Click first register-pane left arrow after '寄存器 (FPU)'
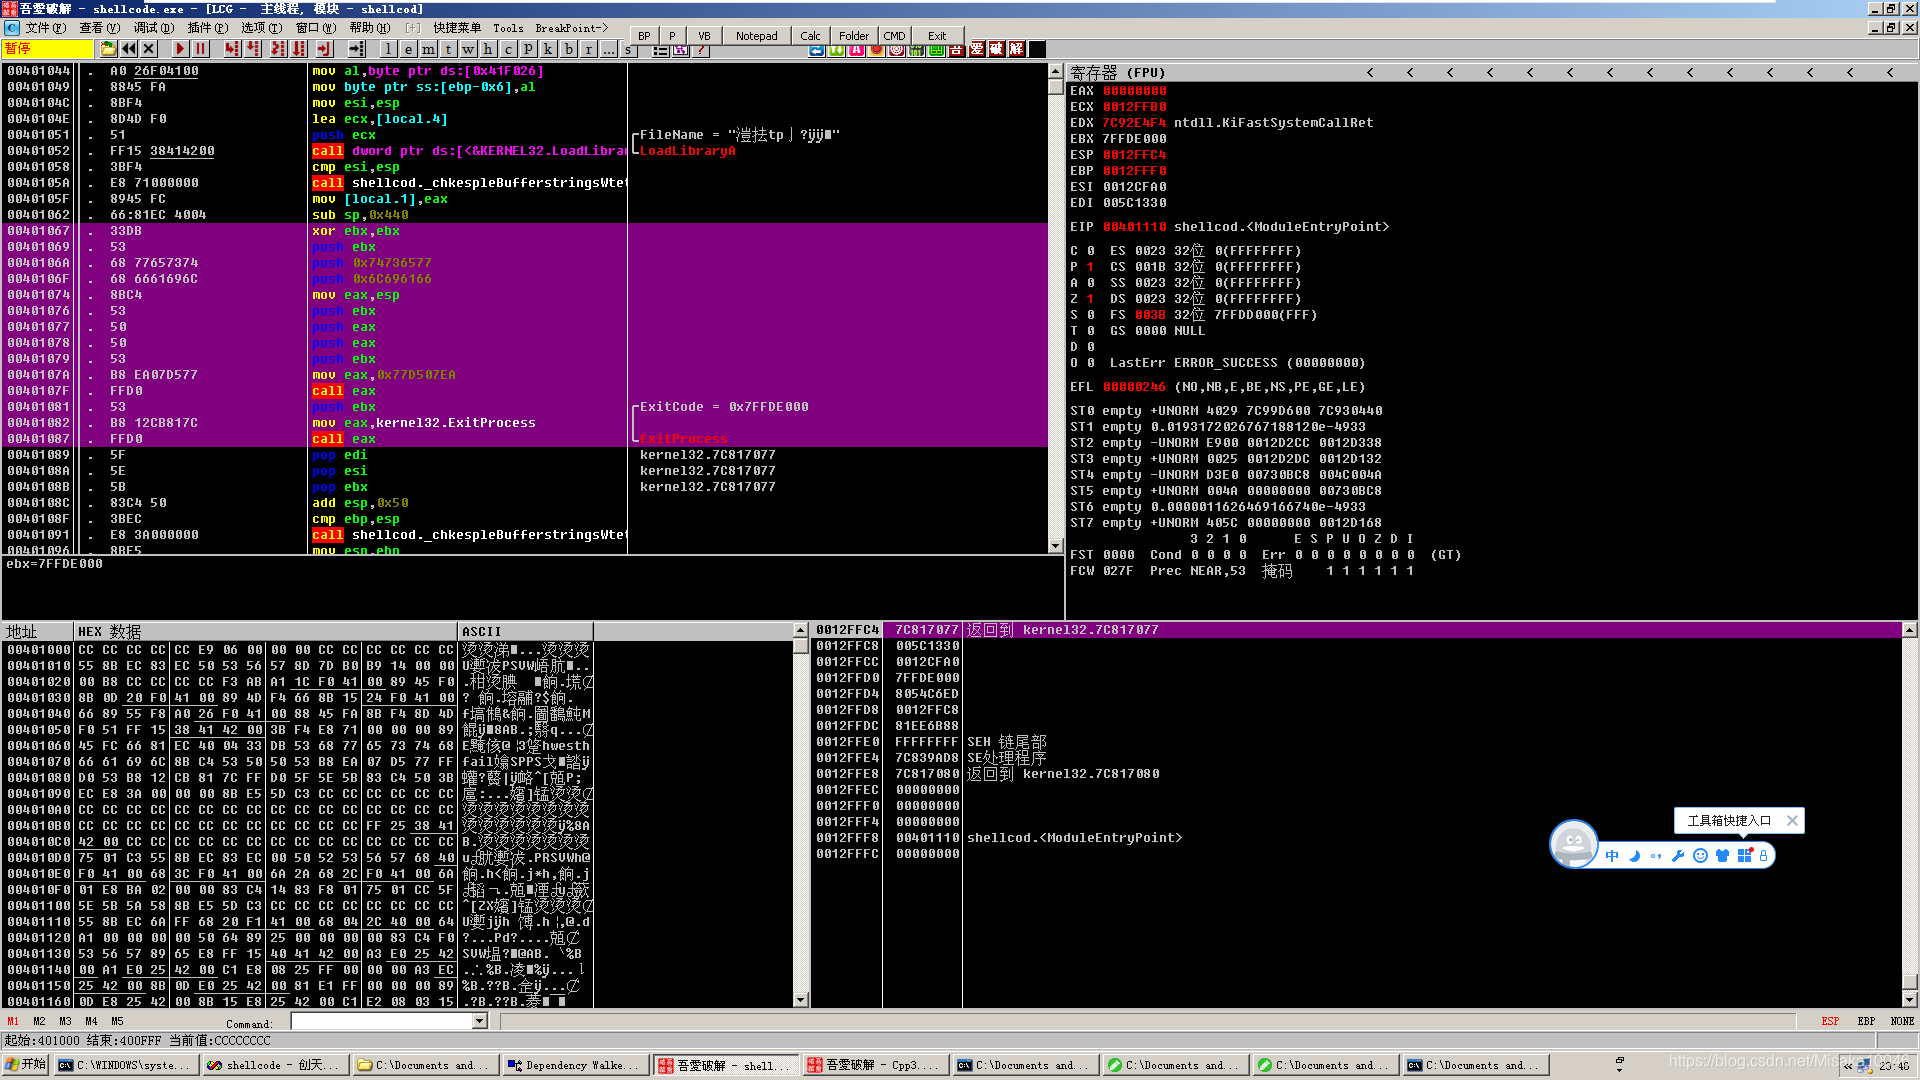Screen dimensions: 1920x1080 [x=1370, y=72]
